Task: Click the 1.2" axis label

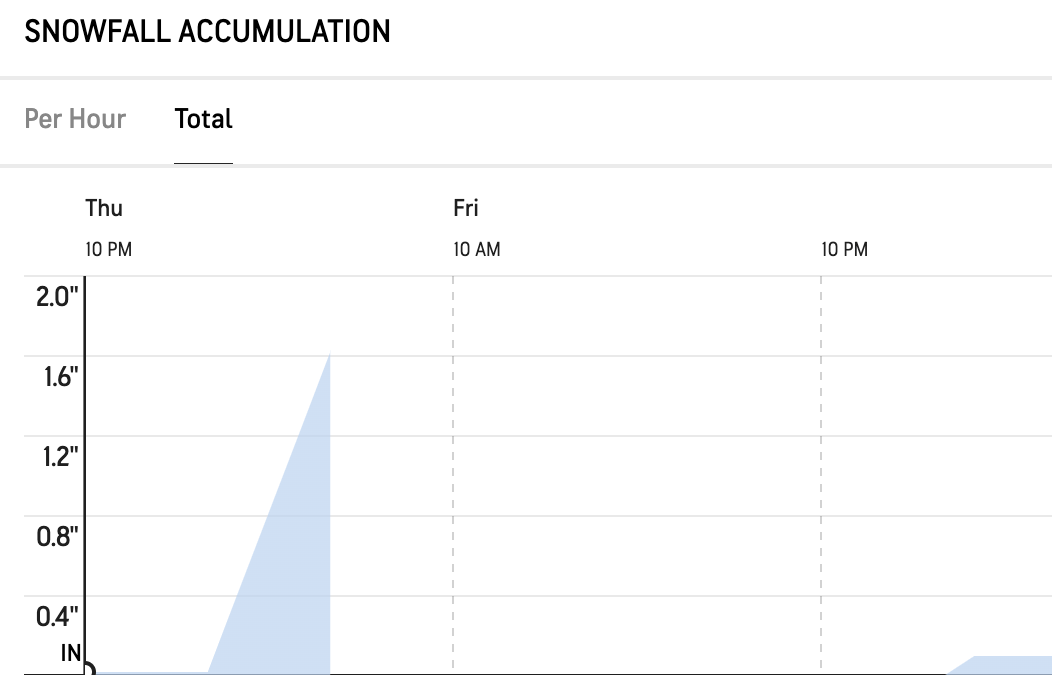Action: coord(60,457)
